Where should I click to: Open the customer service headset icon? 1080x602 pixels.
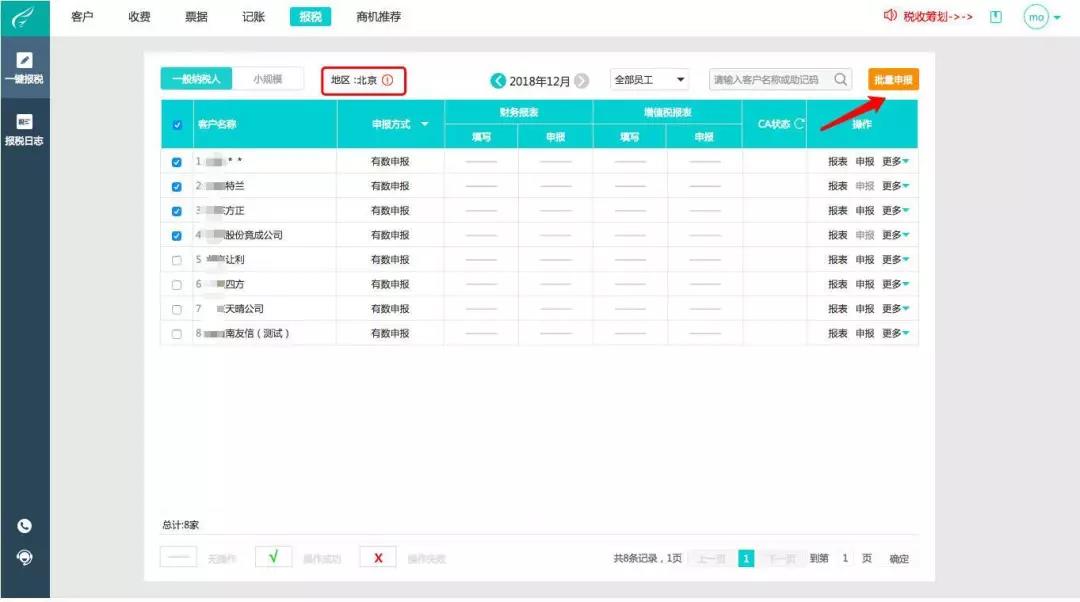pyautogui.click(x=24, y=557)
